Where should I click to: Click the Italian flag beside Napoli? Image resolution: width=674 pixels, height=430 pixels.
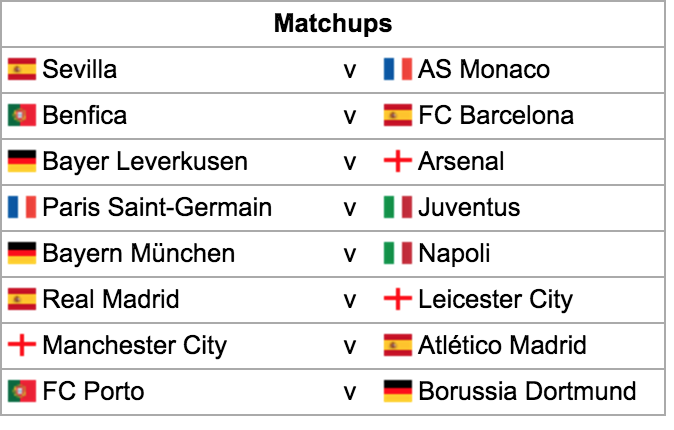398,254
